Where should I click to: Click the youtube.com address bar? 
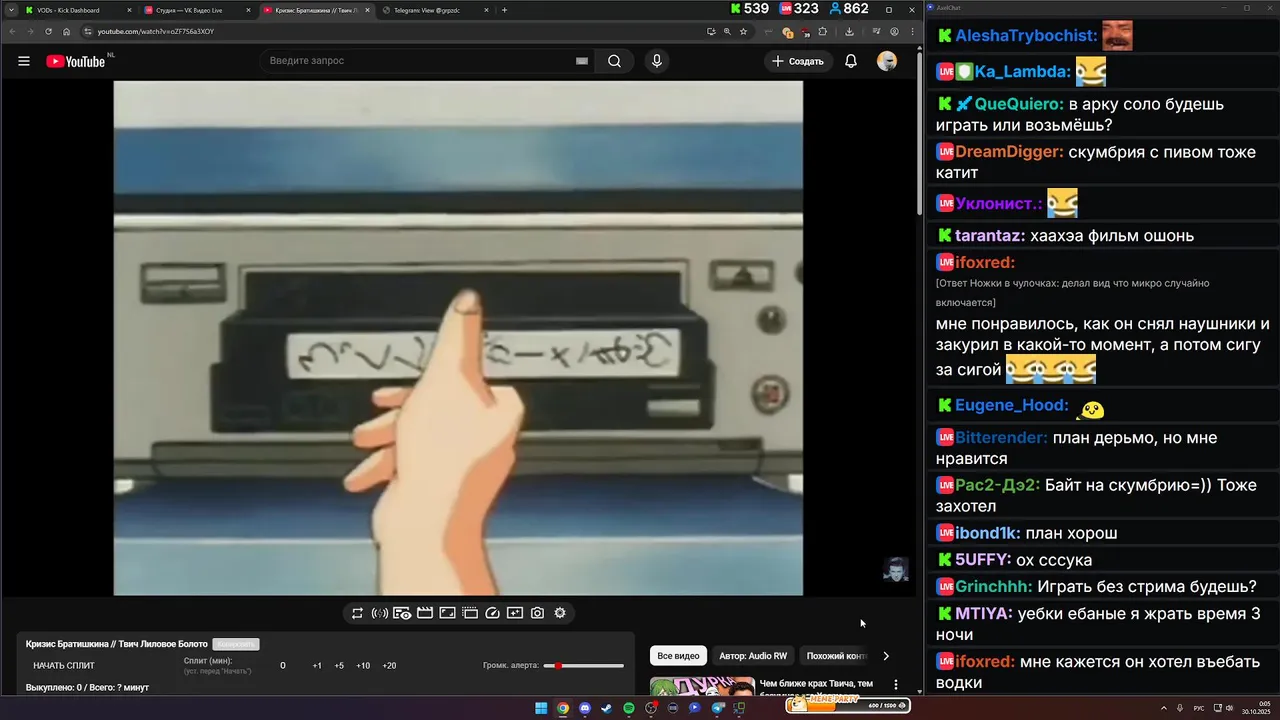[400, 31]
